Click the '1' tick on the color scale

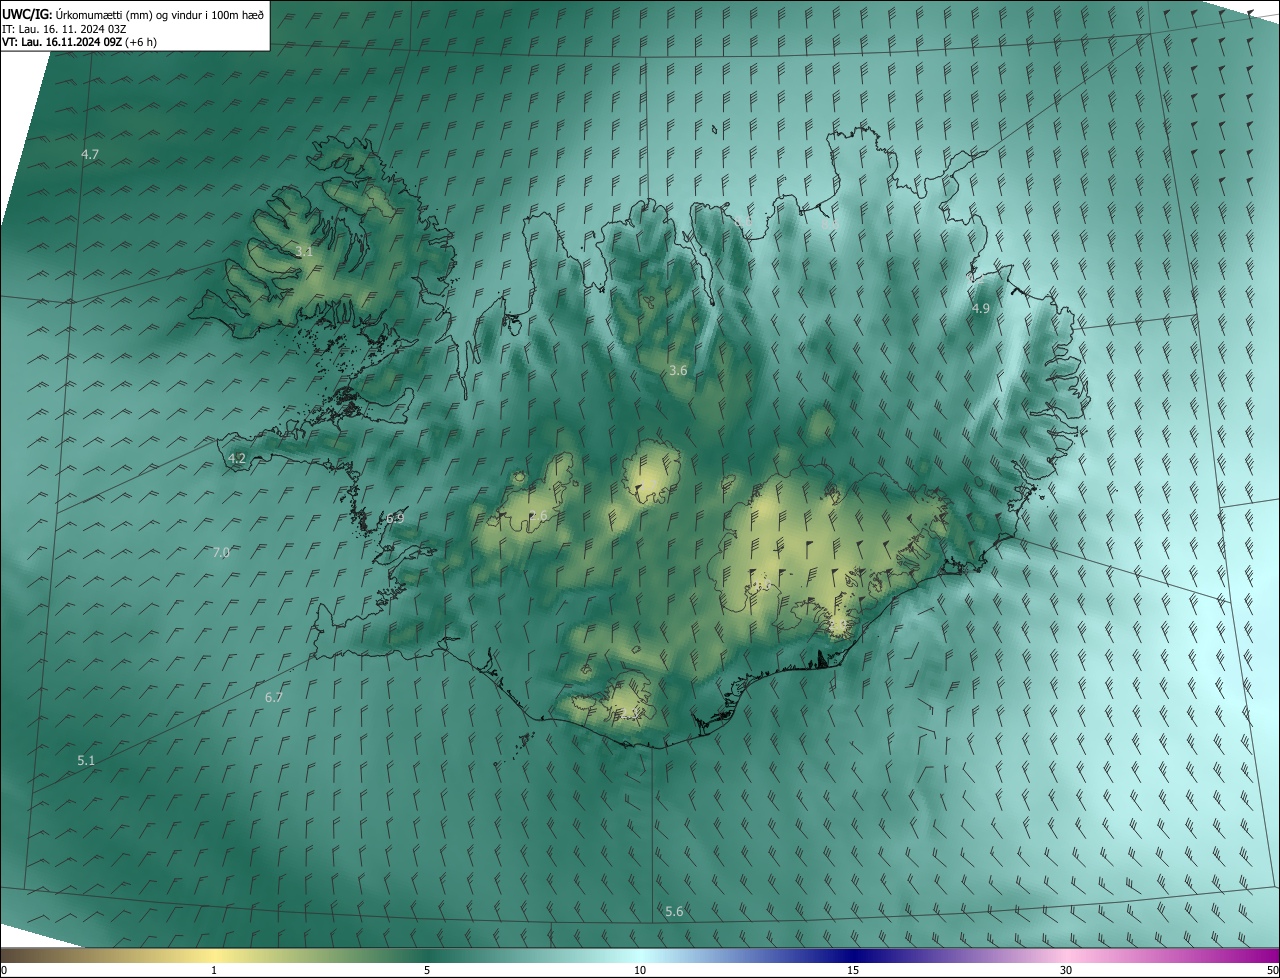pos(214,971)
